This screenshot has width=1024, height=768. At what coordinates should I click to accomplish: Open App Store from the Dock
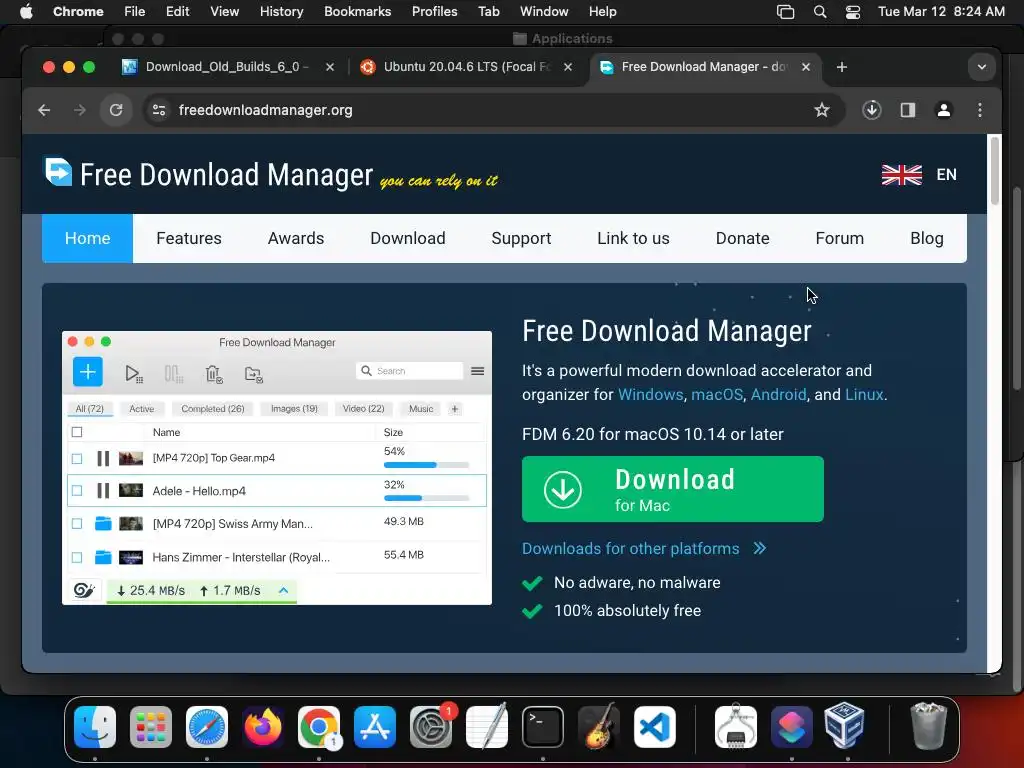coord(375,727)
